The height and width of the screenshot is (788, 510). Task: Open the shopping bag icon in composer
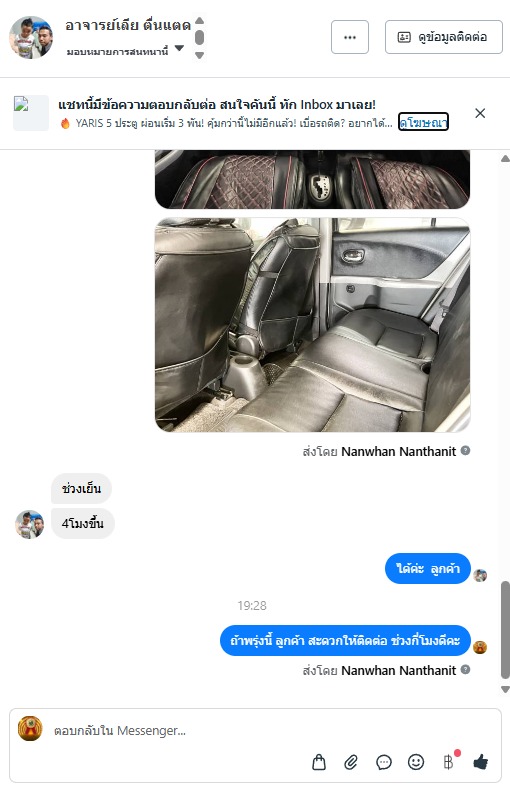[x=319, y=762]
